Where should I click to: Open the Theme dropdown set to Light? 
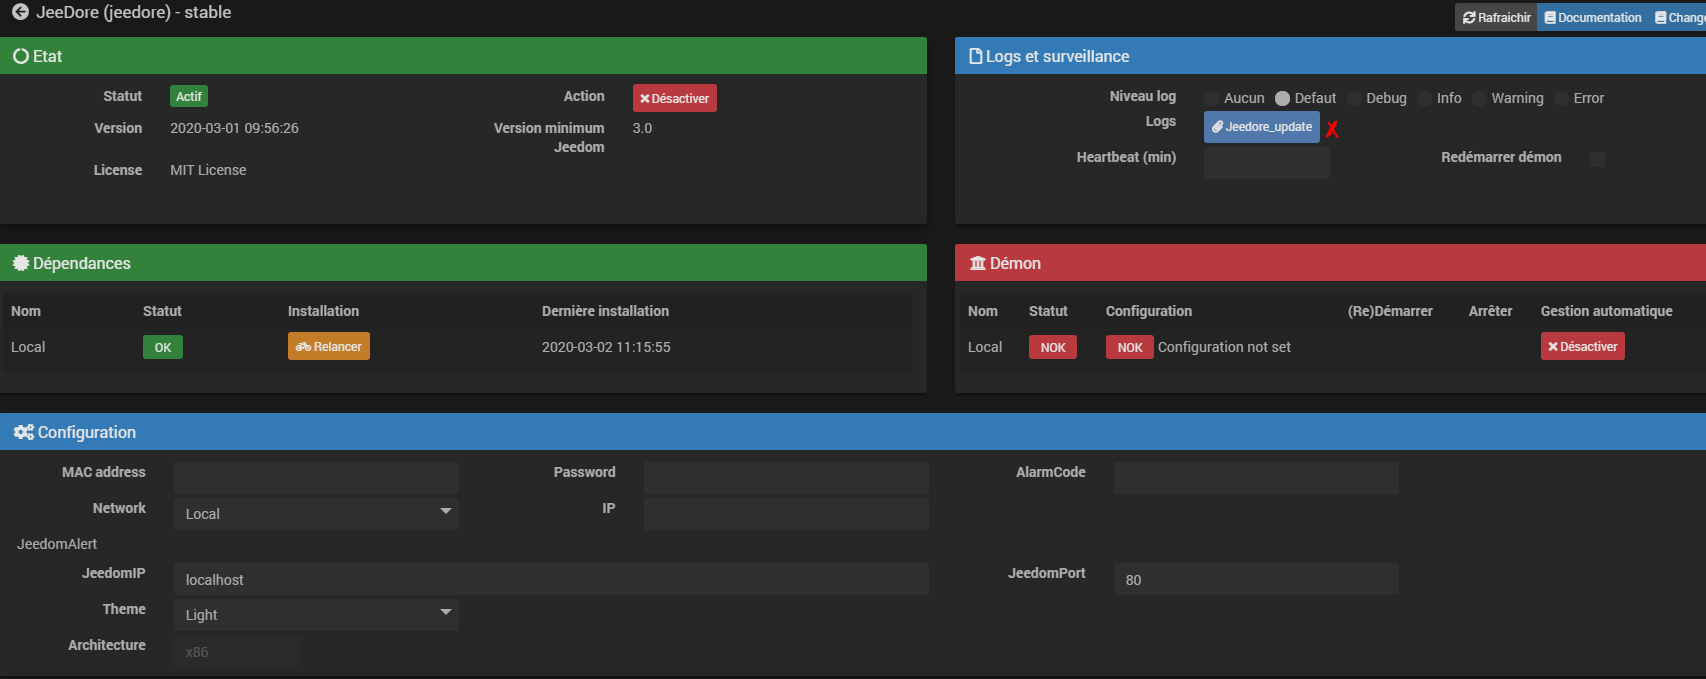316,615
